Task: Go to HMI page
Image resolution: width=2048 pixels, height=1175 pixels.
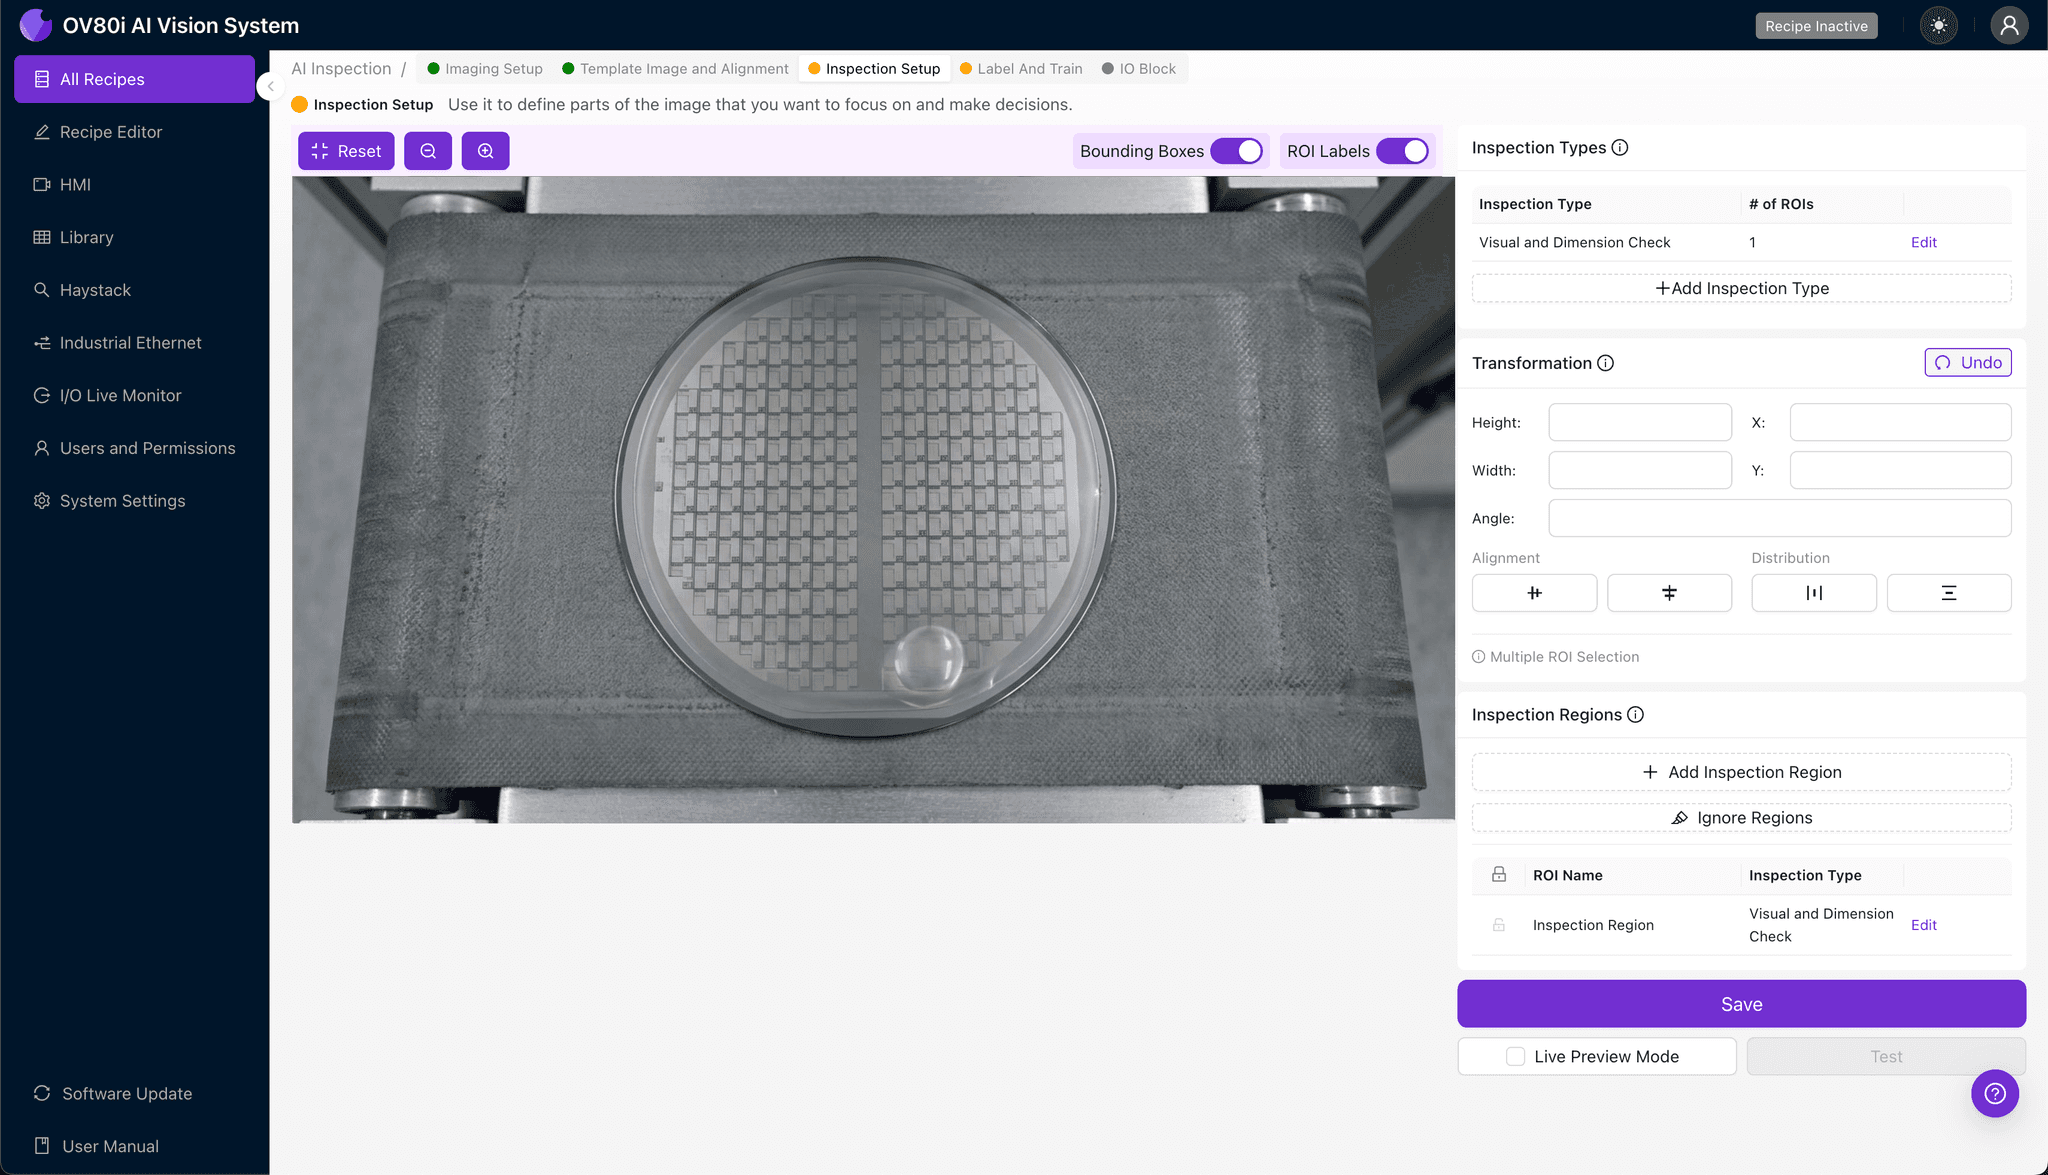Action: pos(134,185)
